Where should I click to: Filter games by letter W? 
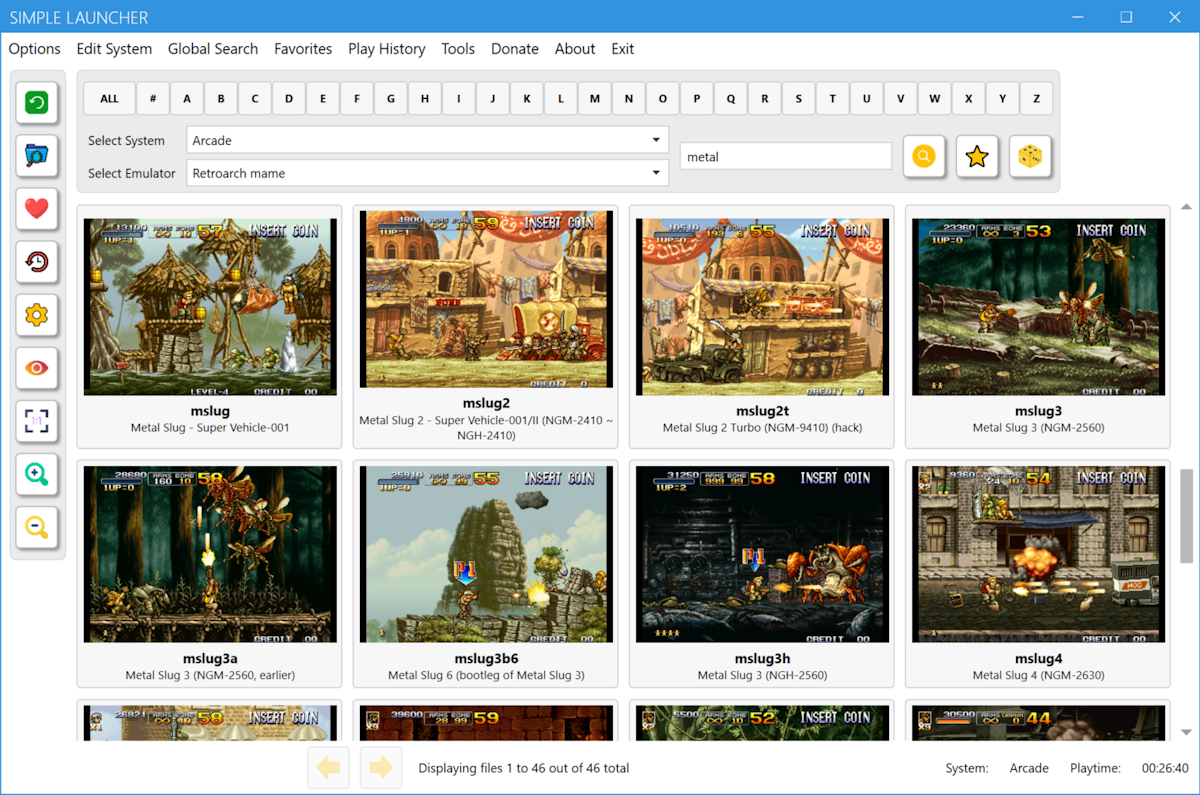[x=934, y=99]
